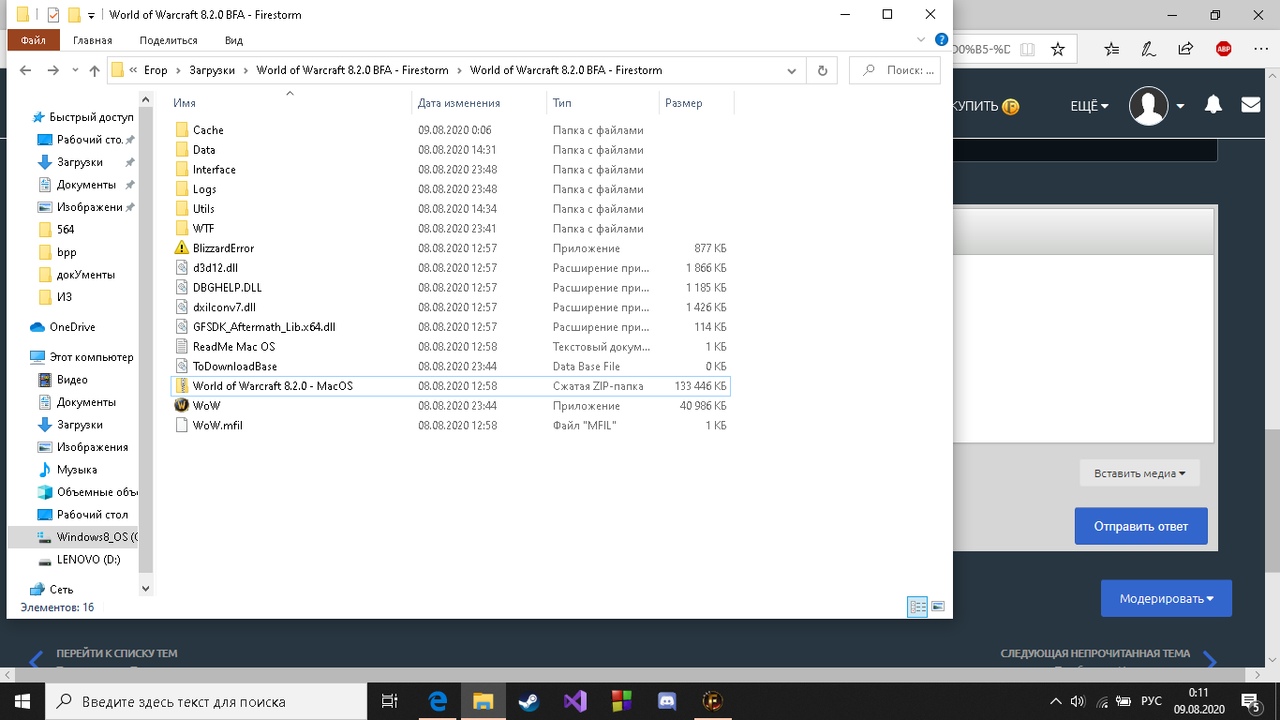Refresh the current folder view
Image resolution: width=1280 pixels, height=720 pixels.
[822, 70]
